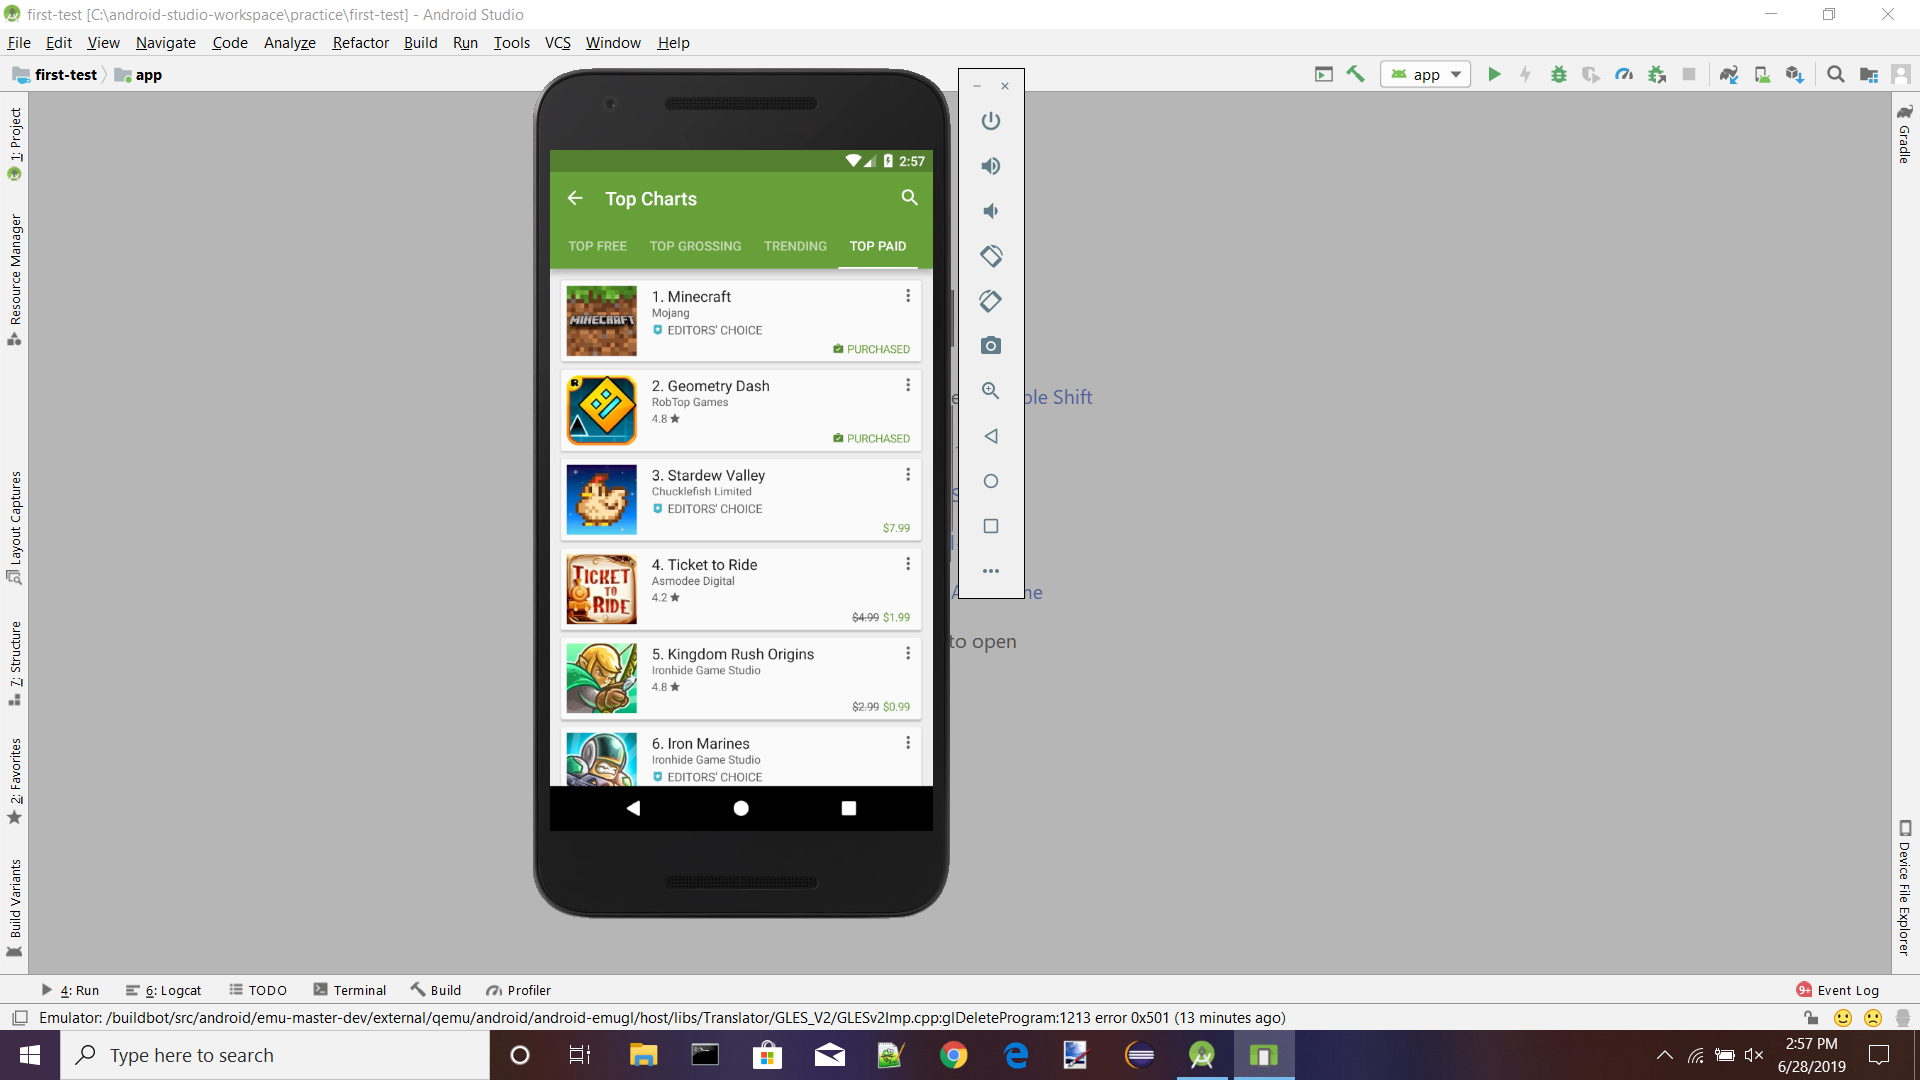This screenshot has width=1920, height=1080.
Task: Click Attach debugger to process icon
Action: point(1657,74)
